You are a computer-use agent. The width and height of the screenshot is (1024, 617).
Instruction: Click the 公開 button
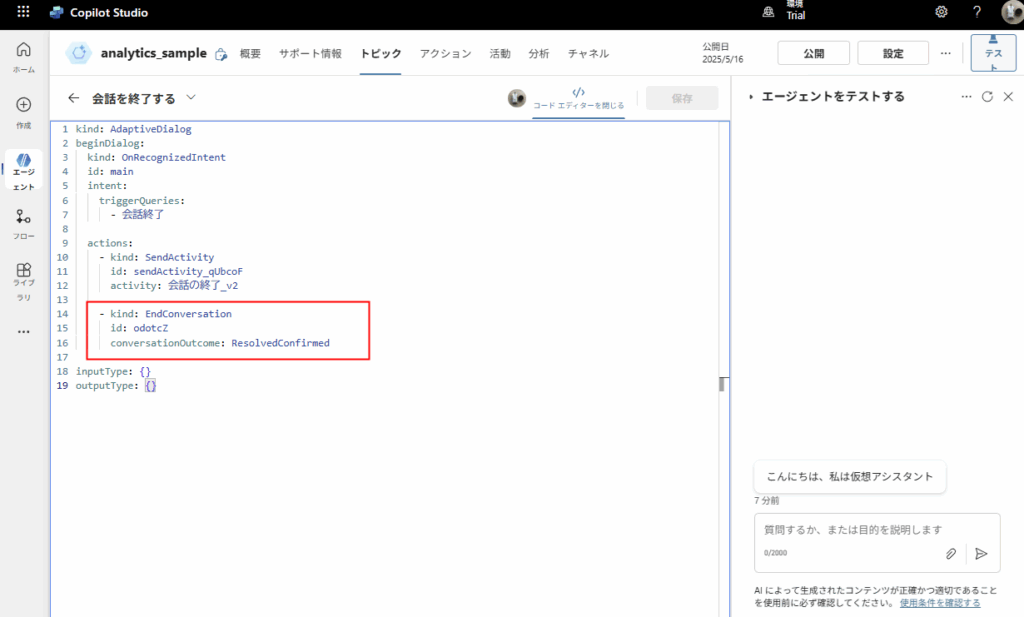pyautogui.click(x=813, y=53)
